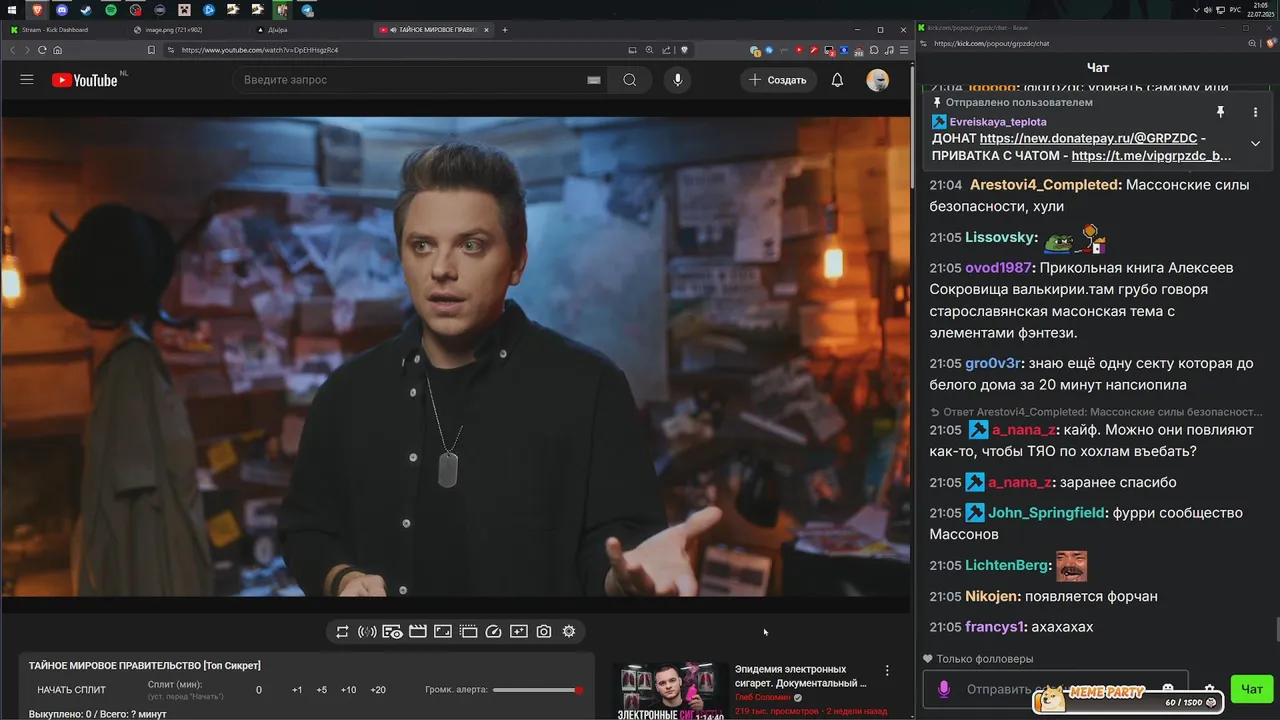Click the reply reference to Arestovi4_Completed
Screen dimensions: 1280x720
click(1096, 412)
